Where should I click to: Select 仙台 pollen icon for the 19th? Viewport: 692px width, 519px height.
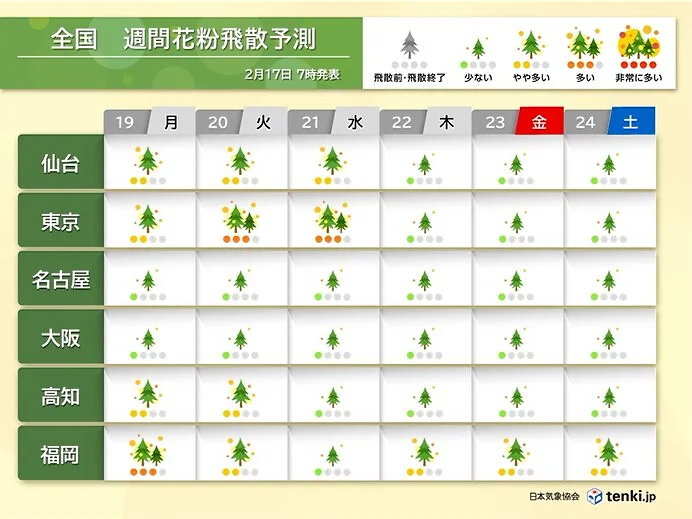point(148,161)
